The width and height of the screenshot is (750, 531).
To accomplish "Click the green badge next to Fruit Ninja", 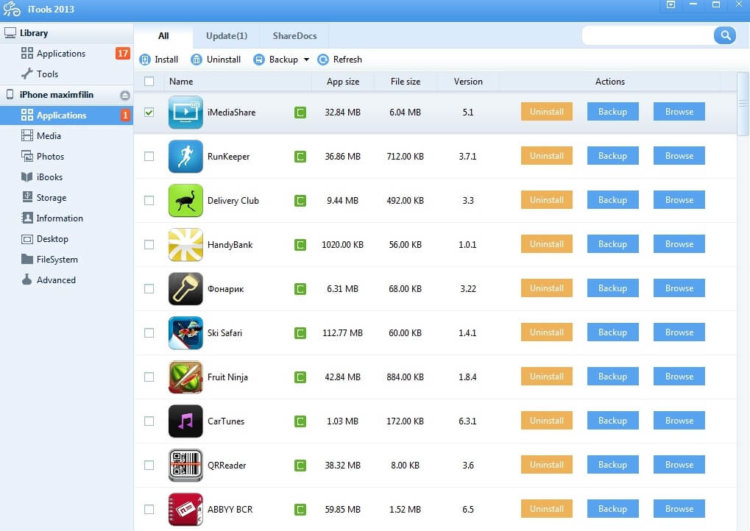I will tap(300, 377).
